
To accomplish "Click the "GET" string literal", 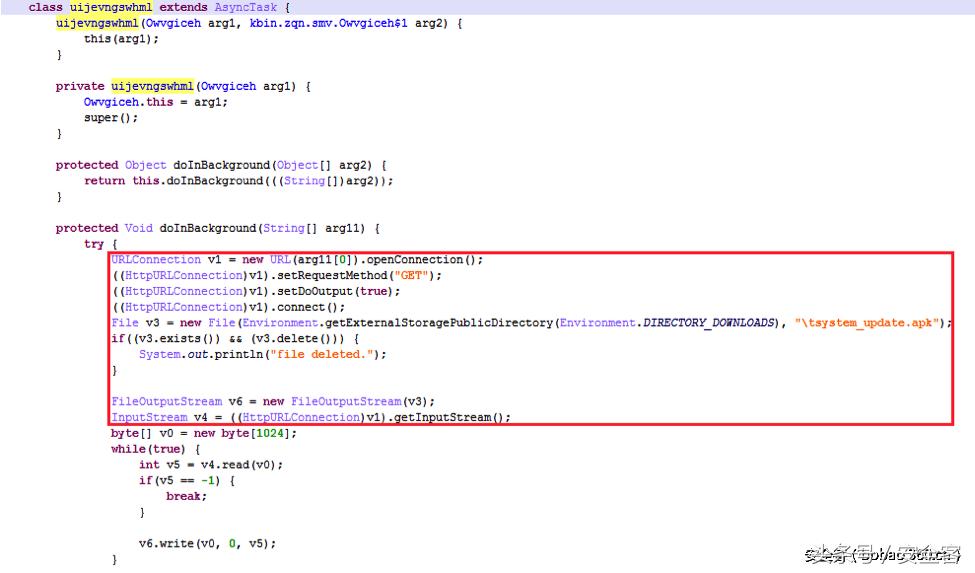I will pyautogui.click(x=411, y=275).
